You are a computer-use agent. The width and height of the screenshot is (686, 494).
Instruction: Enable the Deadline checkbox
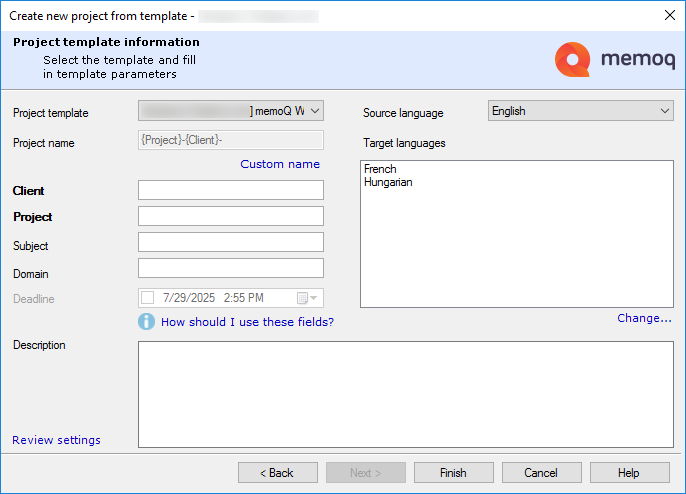(x=148, y=298)
